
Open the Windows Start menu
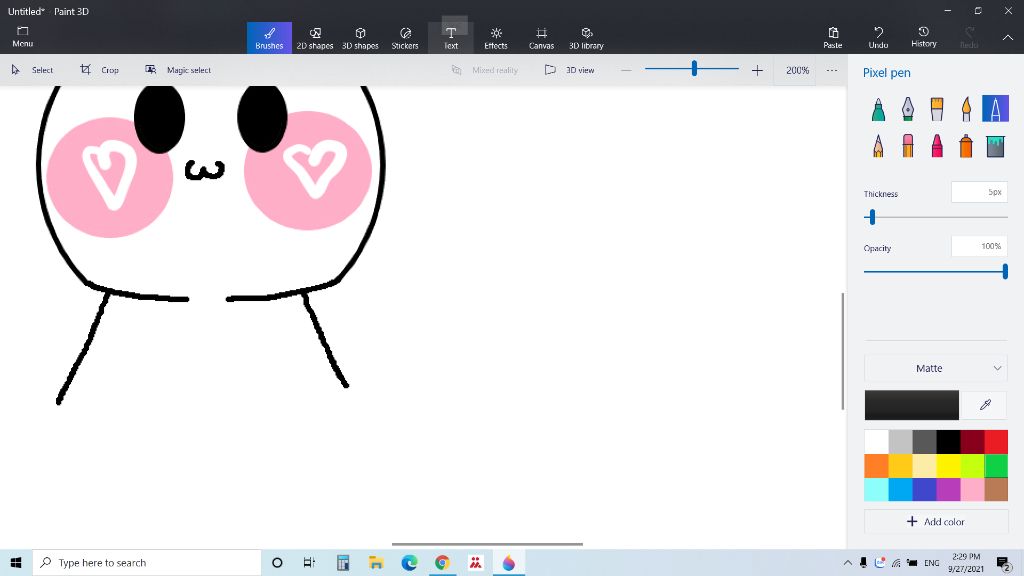tap(16, 562)
